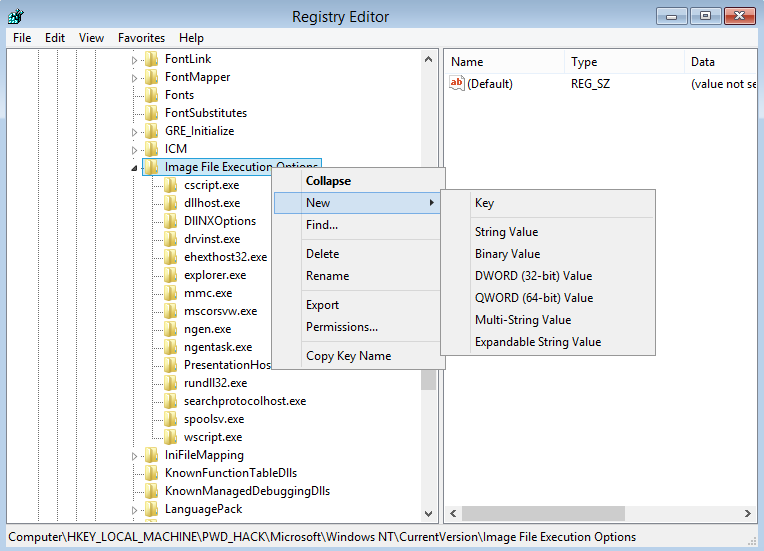Open the Favorites menu
The width and height of the screenshot is (764, 551).
pos(141,38)
